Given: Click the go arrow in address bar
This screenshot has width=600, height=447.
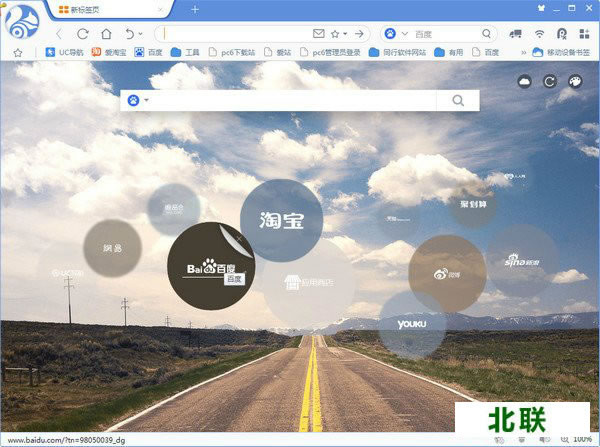Looking at the screenshot, I should [x=359, y=34].
